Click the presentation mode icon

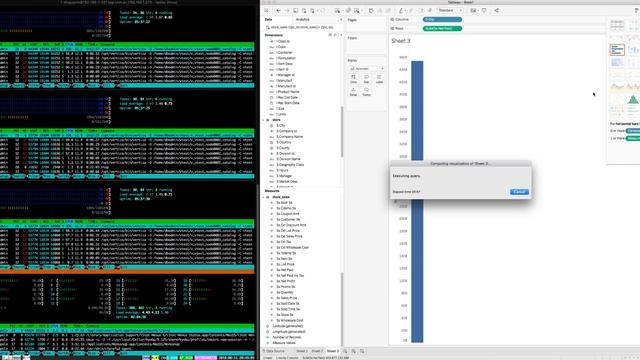pyautogui.click(x=484, y=11)
